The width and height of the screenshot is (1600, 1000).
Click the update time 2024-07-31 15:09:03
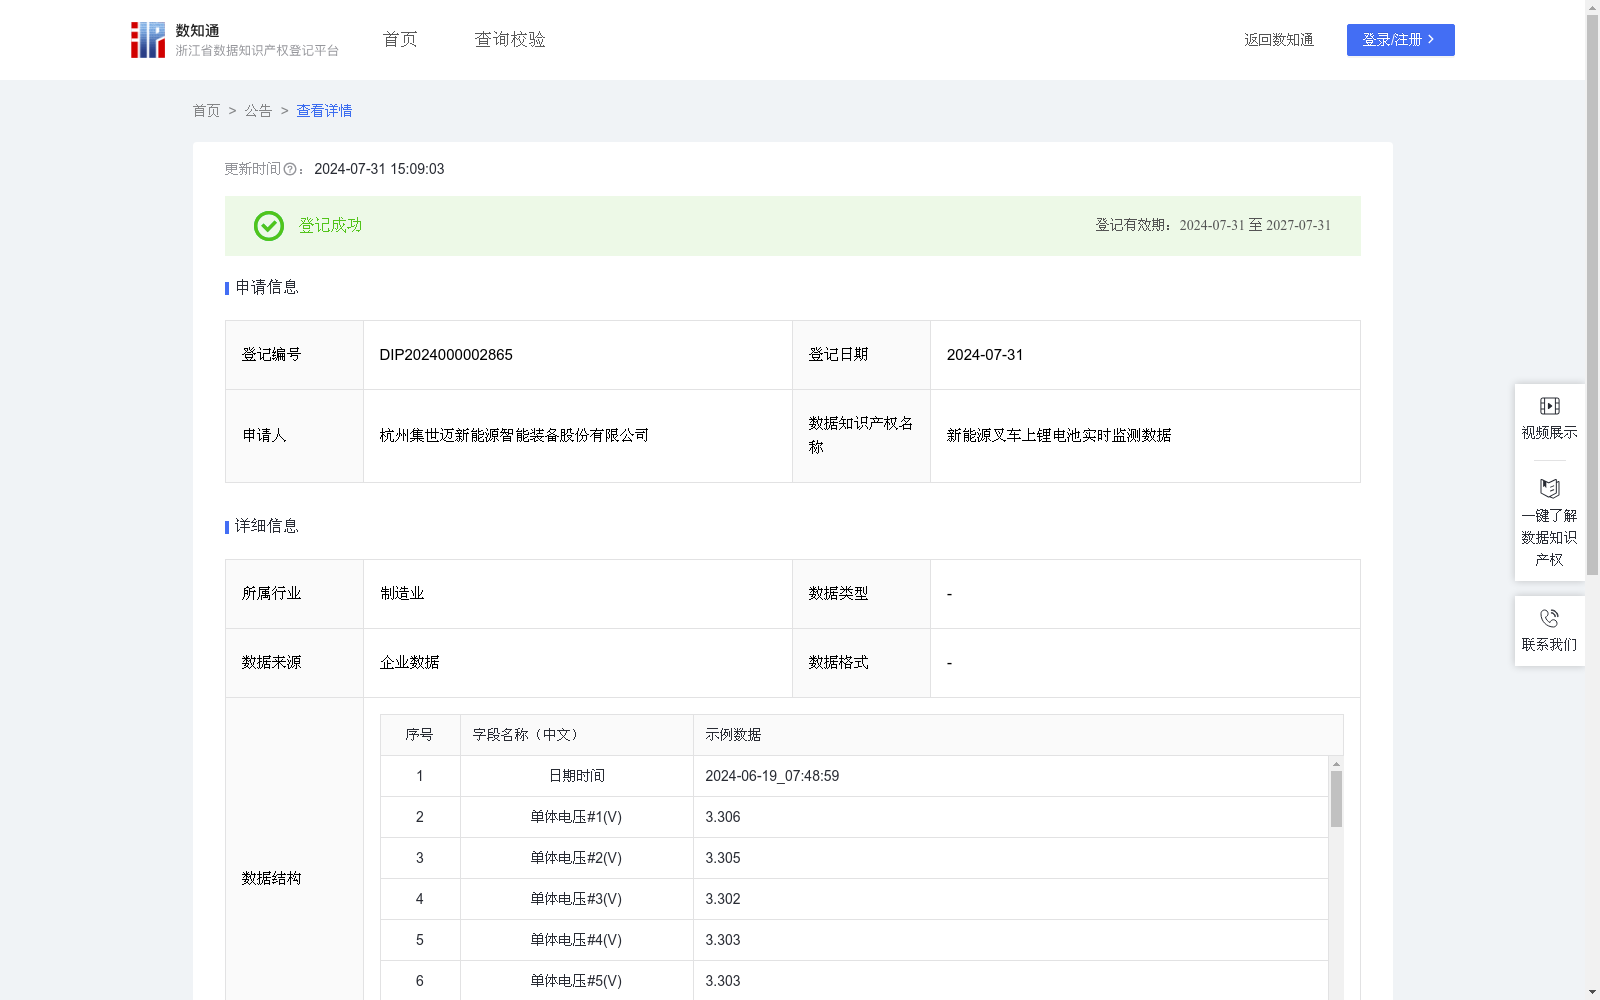click(379, 170)
